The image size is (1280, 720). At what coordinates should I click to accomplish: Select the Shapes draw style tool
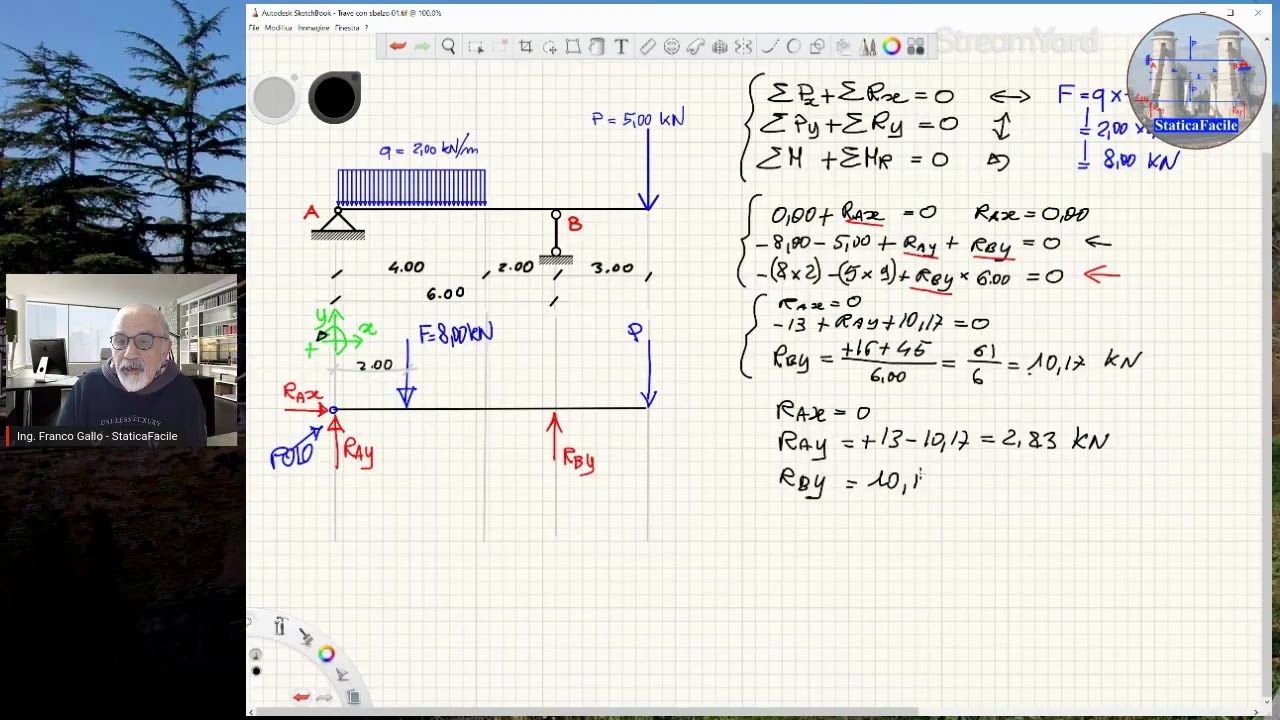(x=817, y=47)
